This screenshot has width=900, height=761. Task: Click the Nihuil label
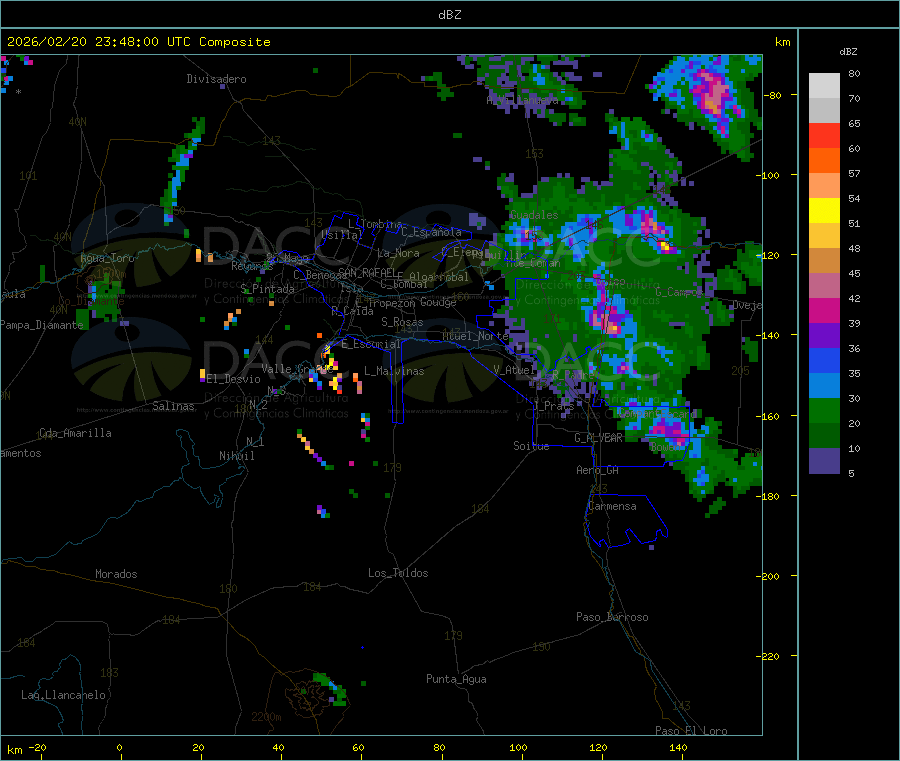236,456
